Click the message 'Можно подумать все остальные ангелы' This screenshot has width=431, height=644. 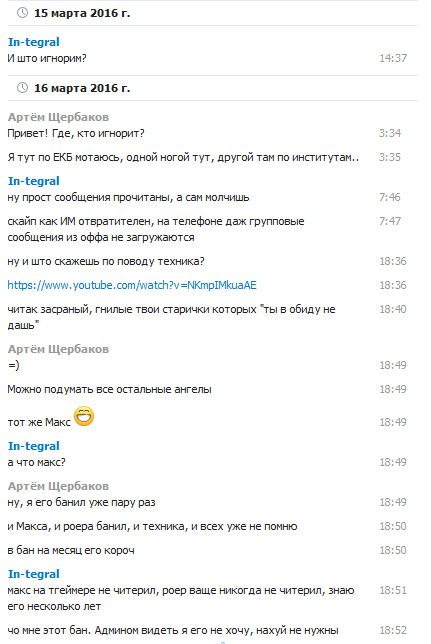(109, 389)
